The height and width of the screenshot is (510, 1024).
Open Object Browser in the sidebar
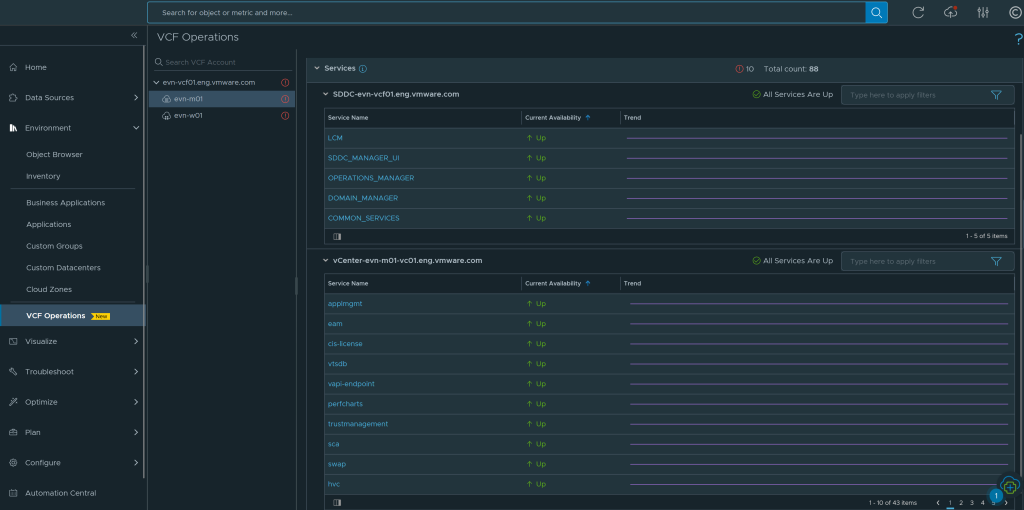pos(54,155)
